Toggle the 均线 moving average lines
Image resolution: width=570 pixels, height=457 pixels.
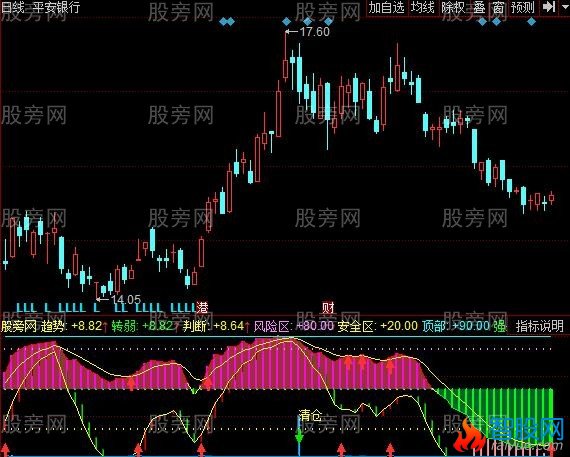click(422, 8)
